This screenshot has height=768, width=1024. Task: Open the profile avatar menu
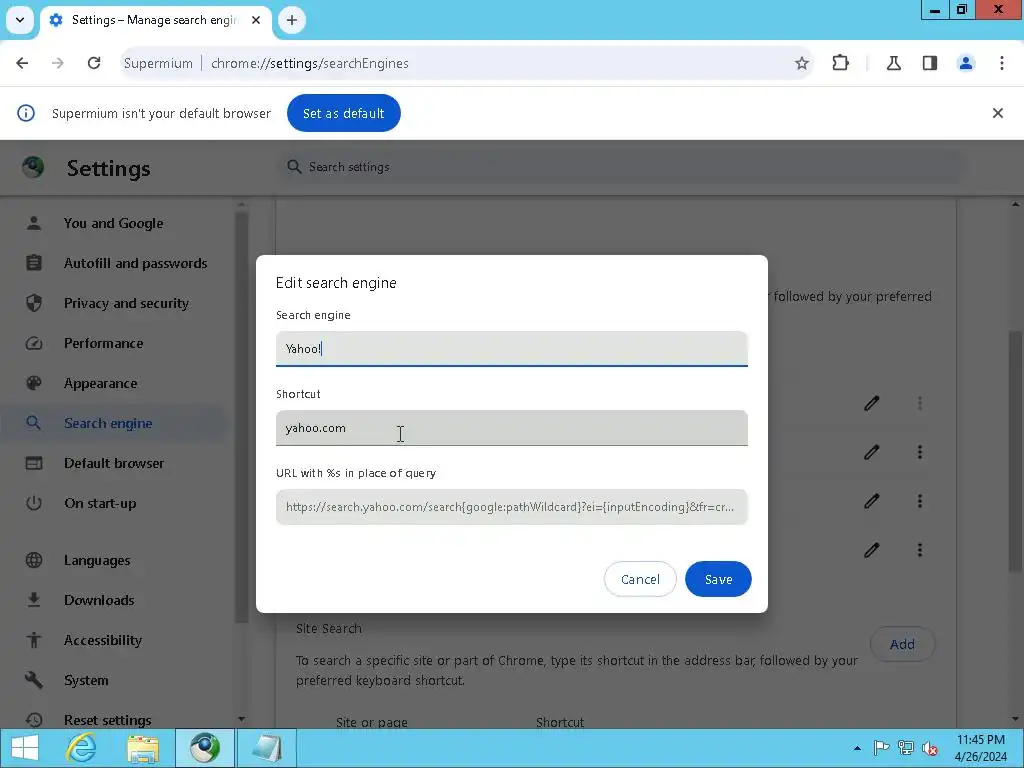[966, 63]
